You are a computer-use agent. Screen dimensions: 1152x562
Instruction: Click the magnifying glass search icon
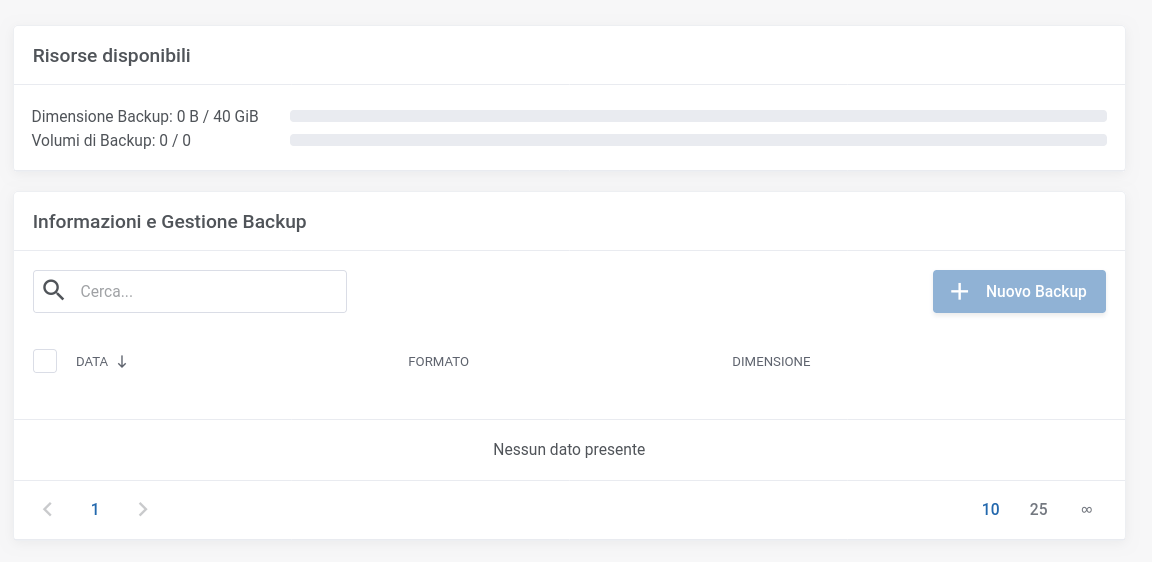[54, 290]
